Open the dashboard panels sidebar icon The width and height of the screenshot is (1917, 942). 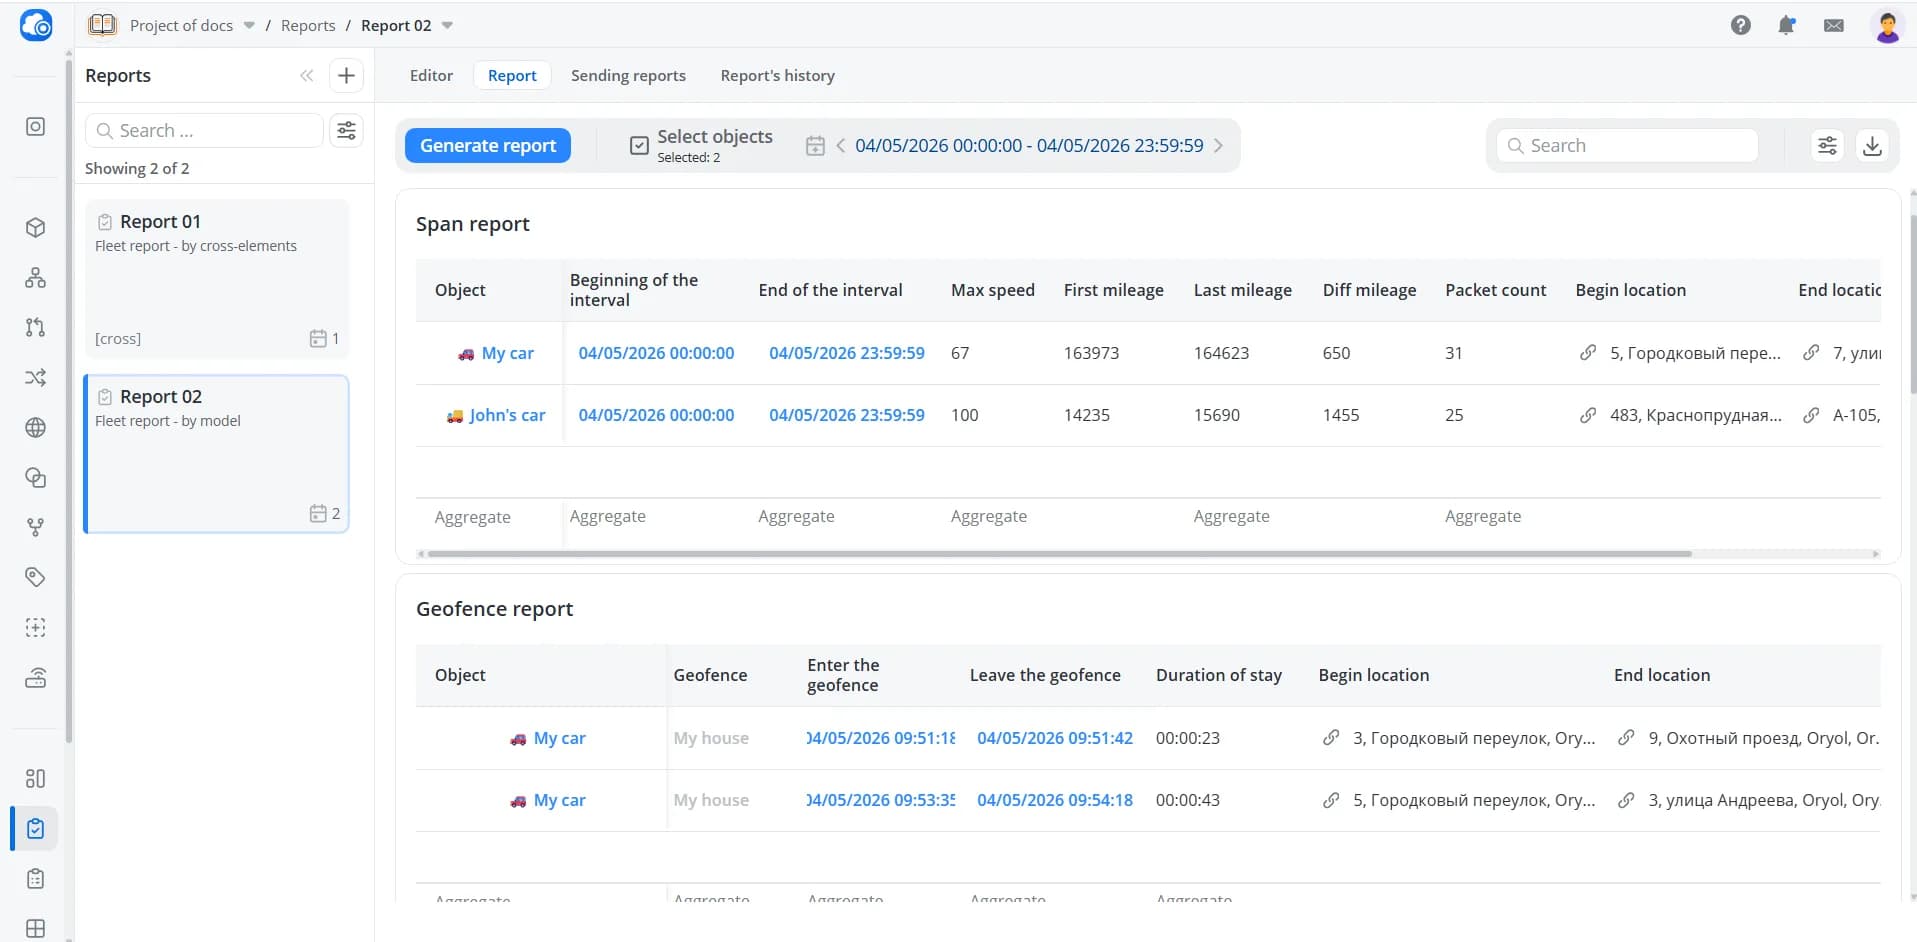[35, 778]
